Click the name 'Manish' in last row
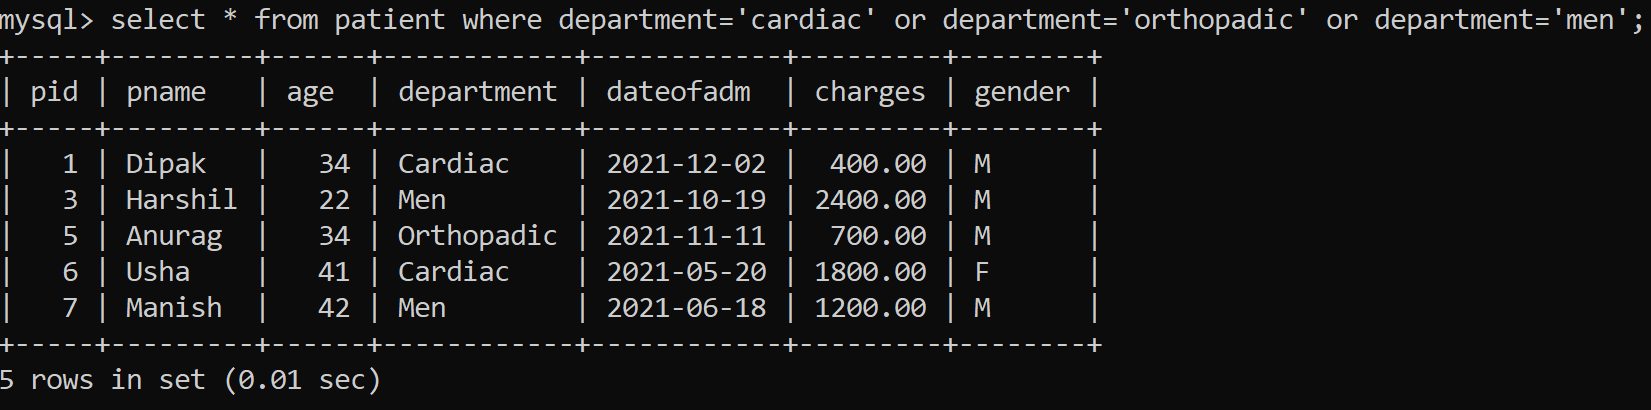The height and width of the screenshot is (410, 1651). click(174, 308)
